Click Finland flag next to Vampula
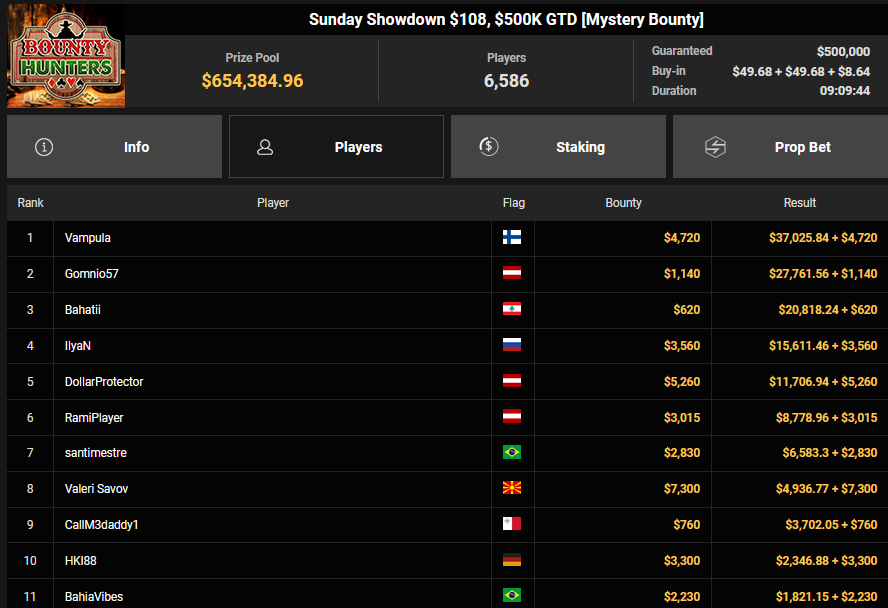 coord(512,238)
